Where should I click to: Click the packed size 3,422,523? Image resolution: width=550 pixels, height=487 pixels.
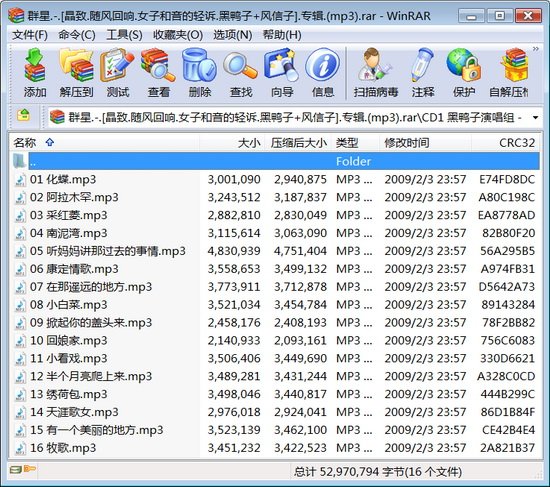[x=300, y=448]
